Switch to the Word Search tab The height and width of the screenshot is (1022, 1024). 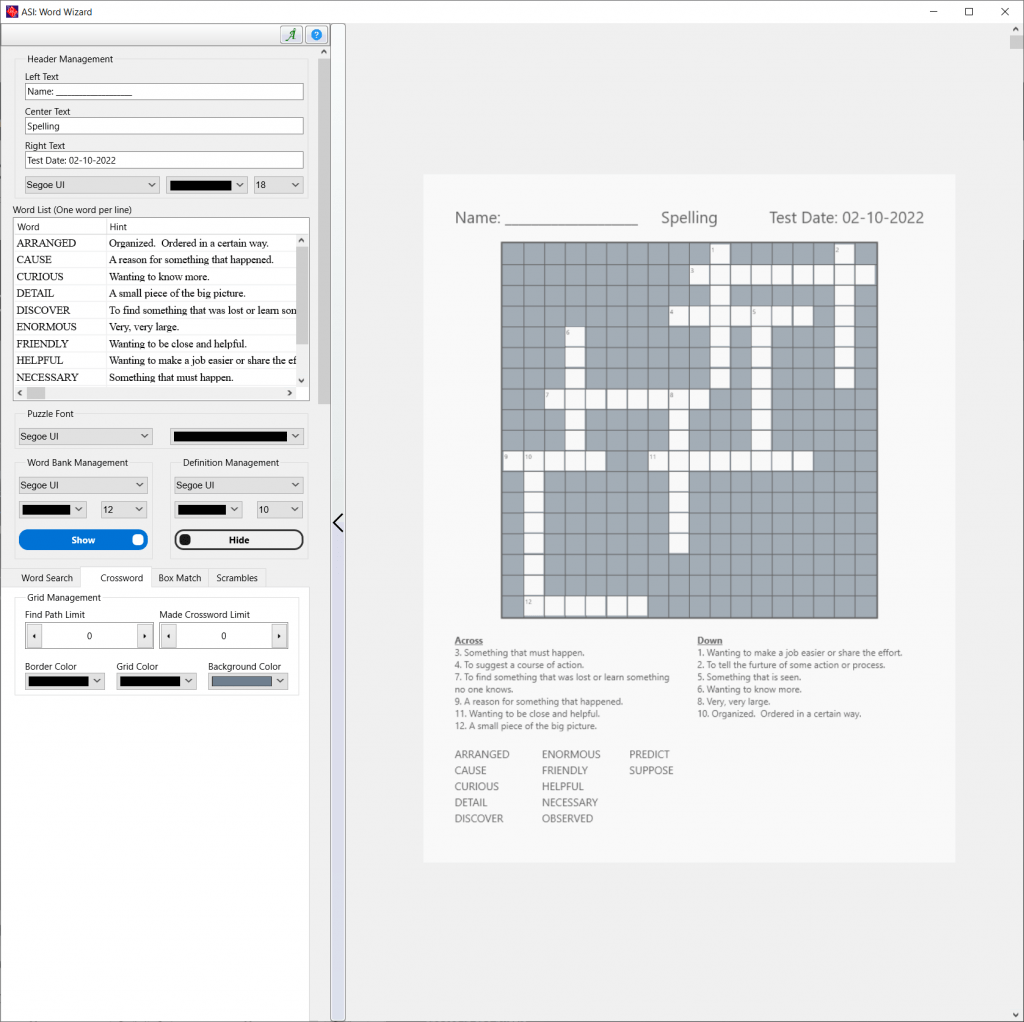46,578
